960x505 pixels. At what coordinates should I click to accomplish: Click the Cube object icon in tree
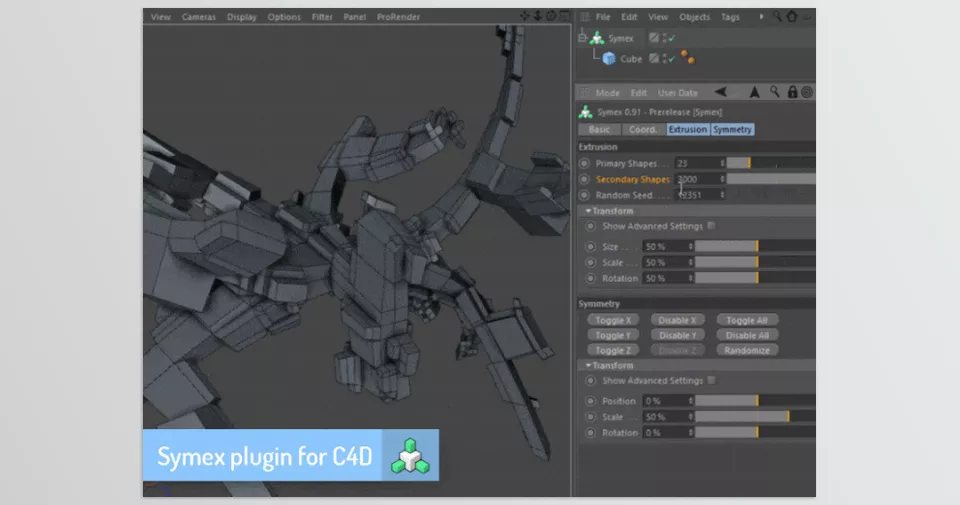(x=609, y=59)
